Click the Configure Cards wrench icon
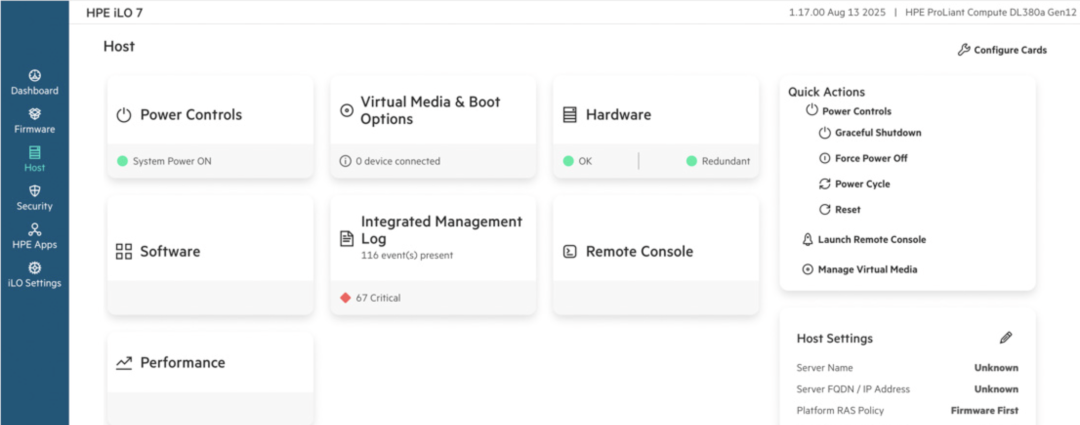The height and width of the screenshot is (425, 1080). click(x=964, y=50)
